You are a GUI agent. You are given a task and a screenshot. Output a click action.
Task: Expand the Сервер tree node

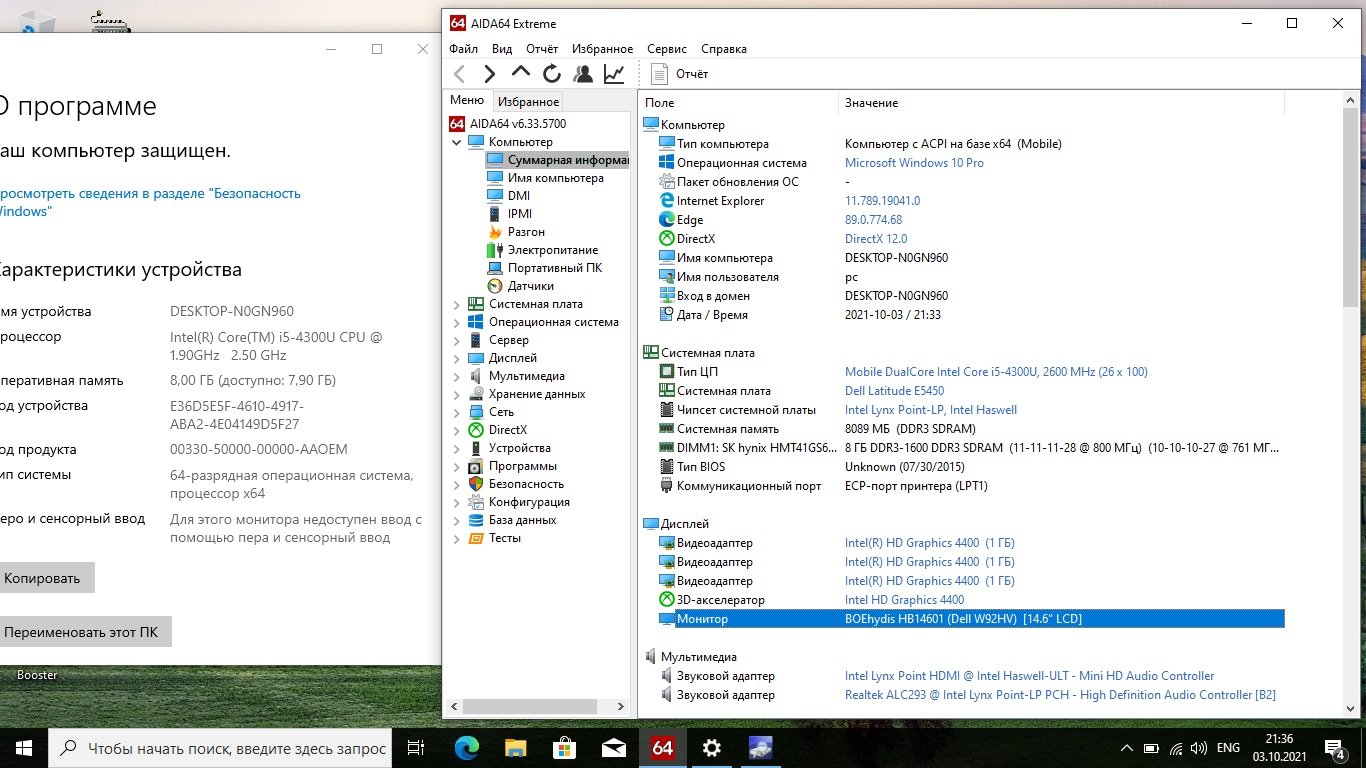tap(457, 340)
